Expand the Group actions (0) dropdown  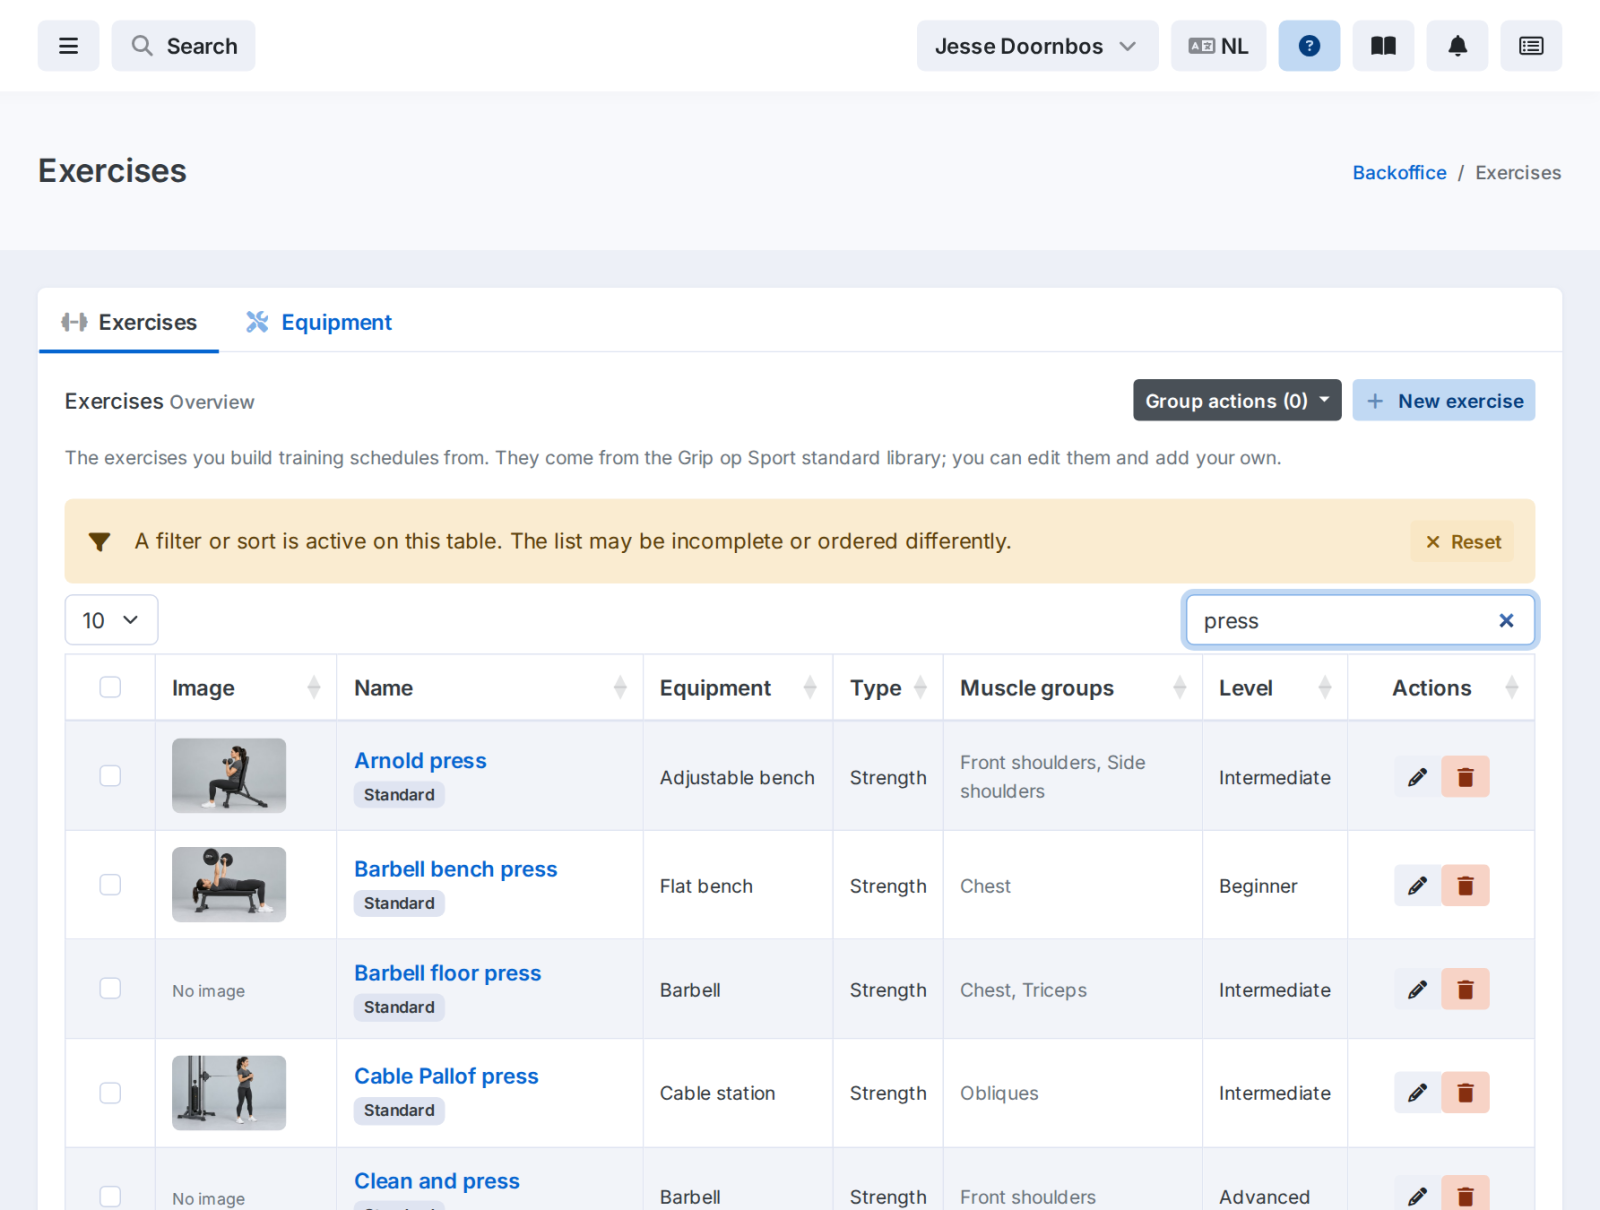click(1237, 400)
